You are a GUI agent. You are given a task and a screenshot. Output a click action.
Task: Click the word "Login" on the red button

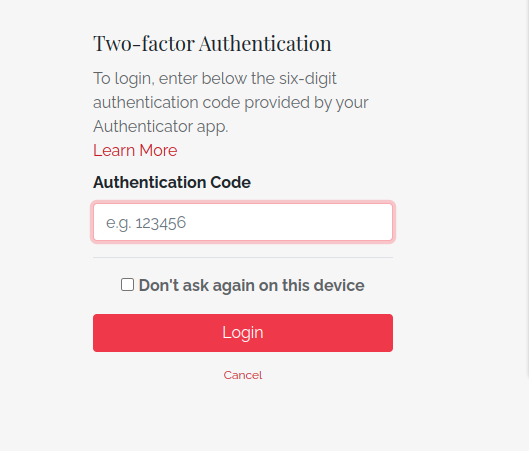coord(243,333)
